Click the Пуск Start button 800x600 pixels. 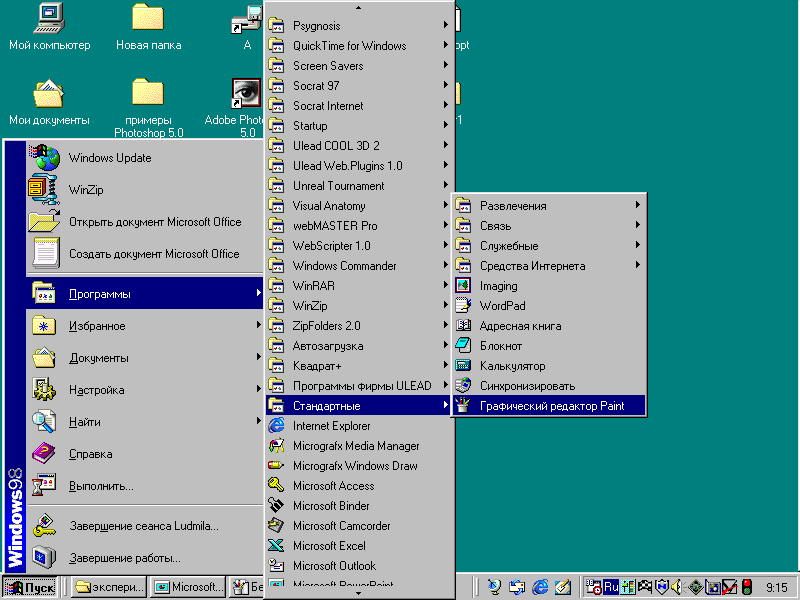click(31, 587)
